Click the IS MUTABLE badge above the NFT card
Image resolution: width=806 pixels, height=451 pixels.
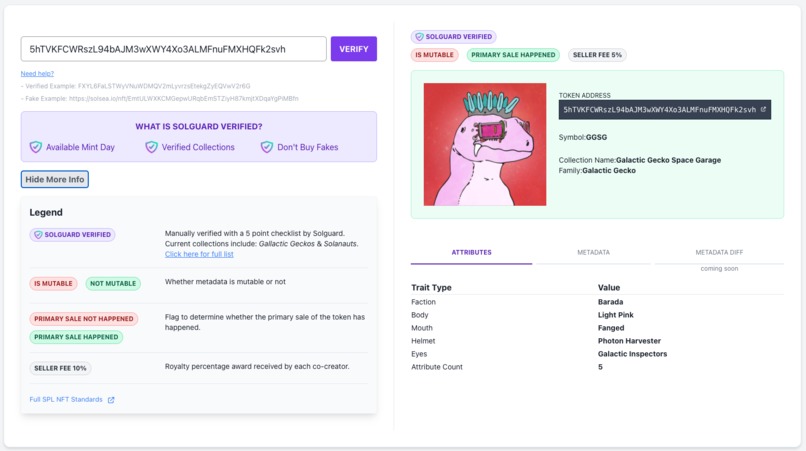[434, 55]
